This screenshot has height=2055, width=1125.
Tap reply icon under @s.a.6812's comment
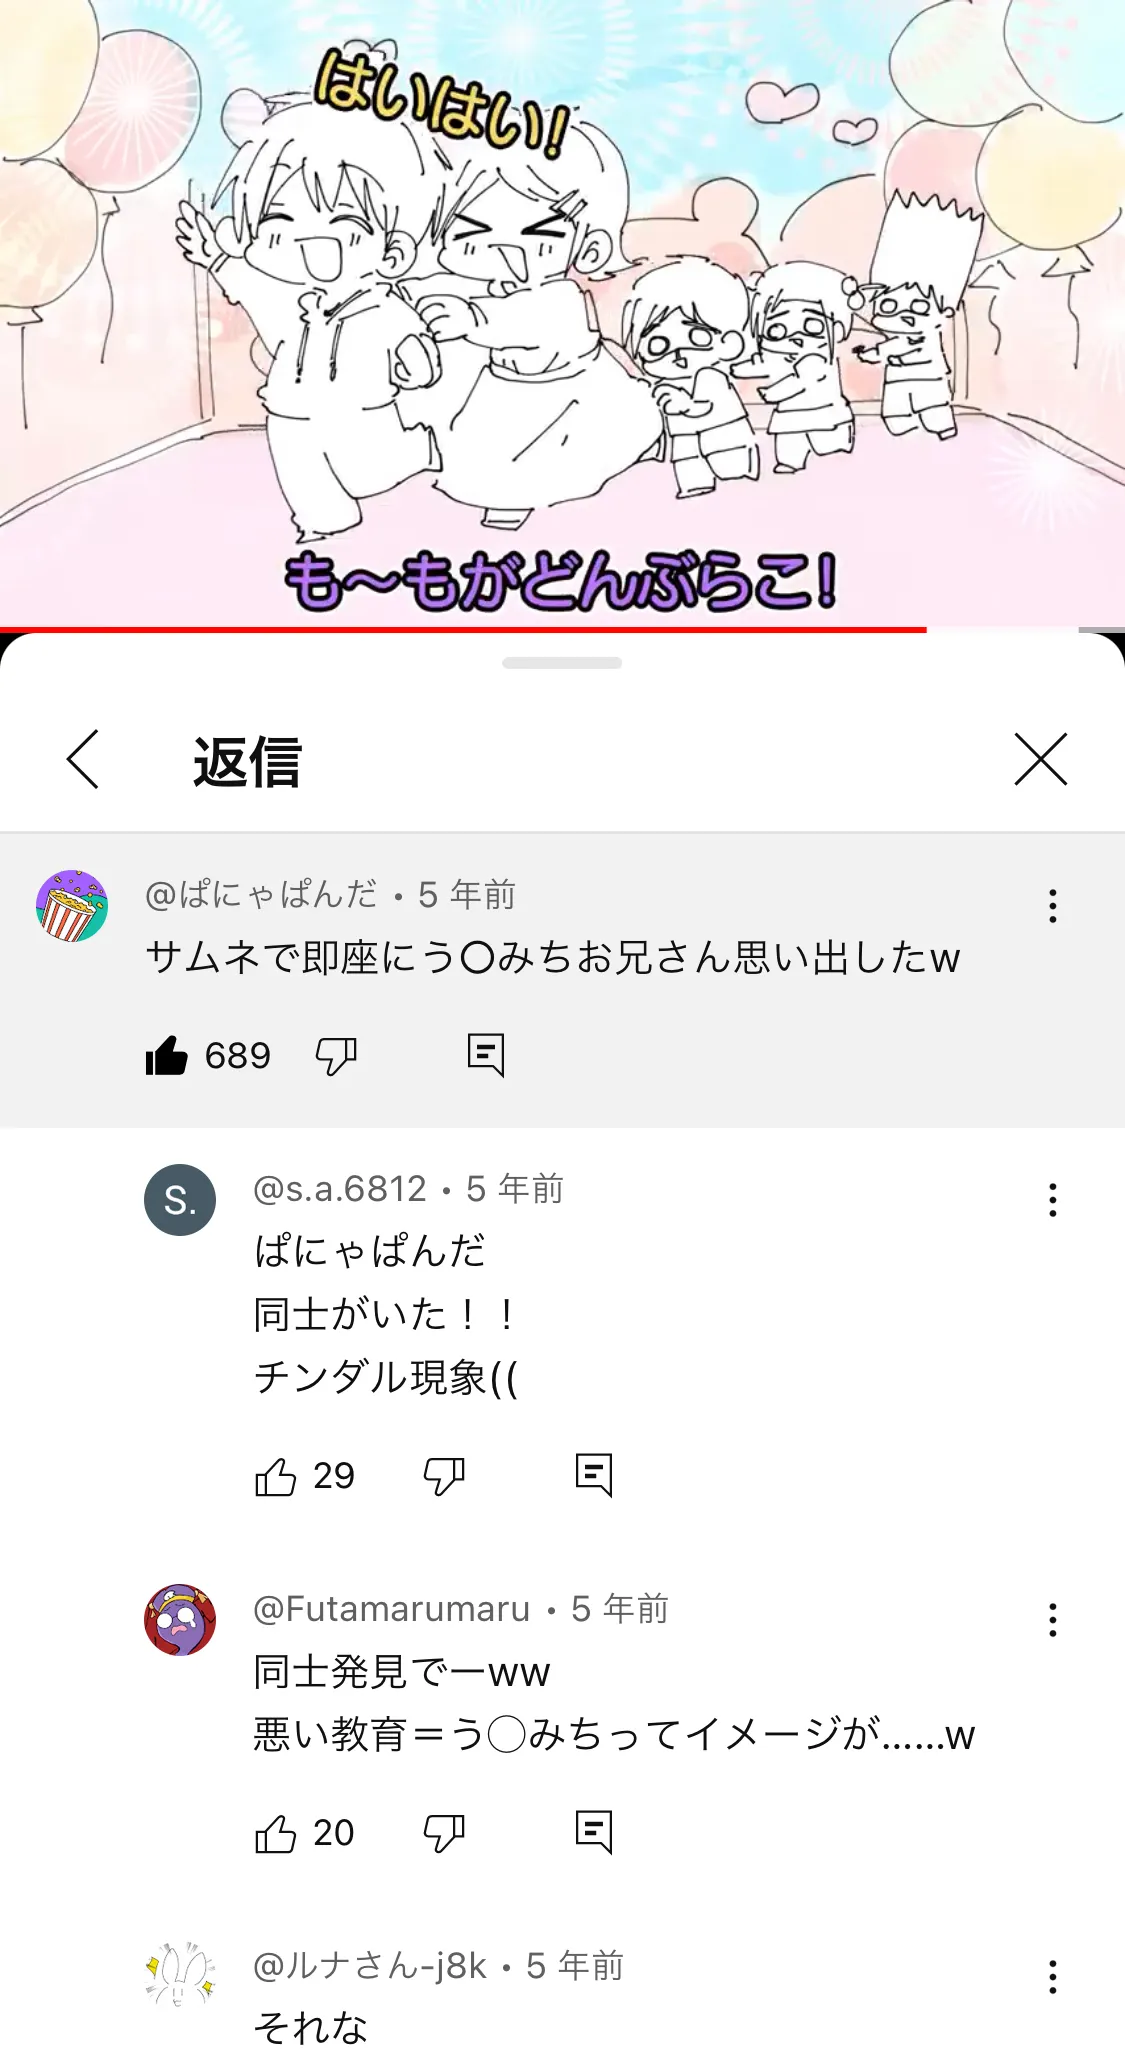coord(594,1475)
